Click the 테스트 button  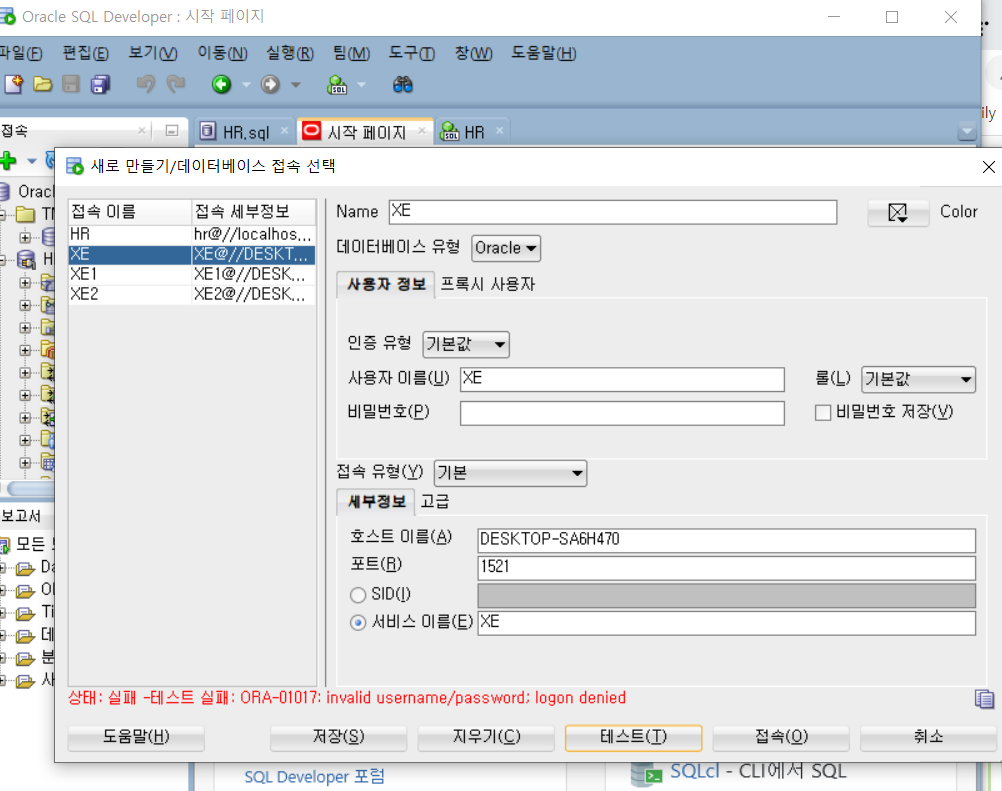633,737
